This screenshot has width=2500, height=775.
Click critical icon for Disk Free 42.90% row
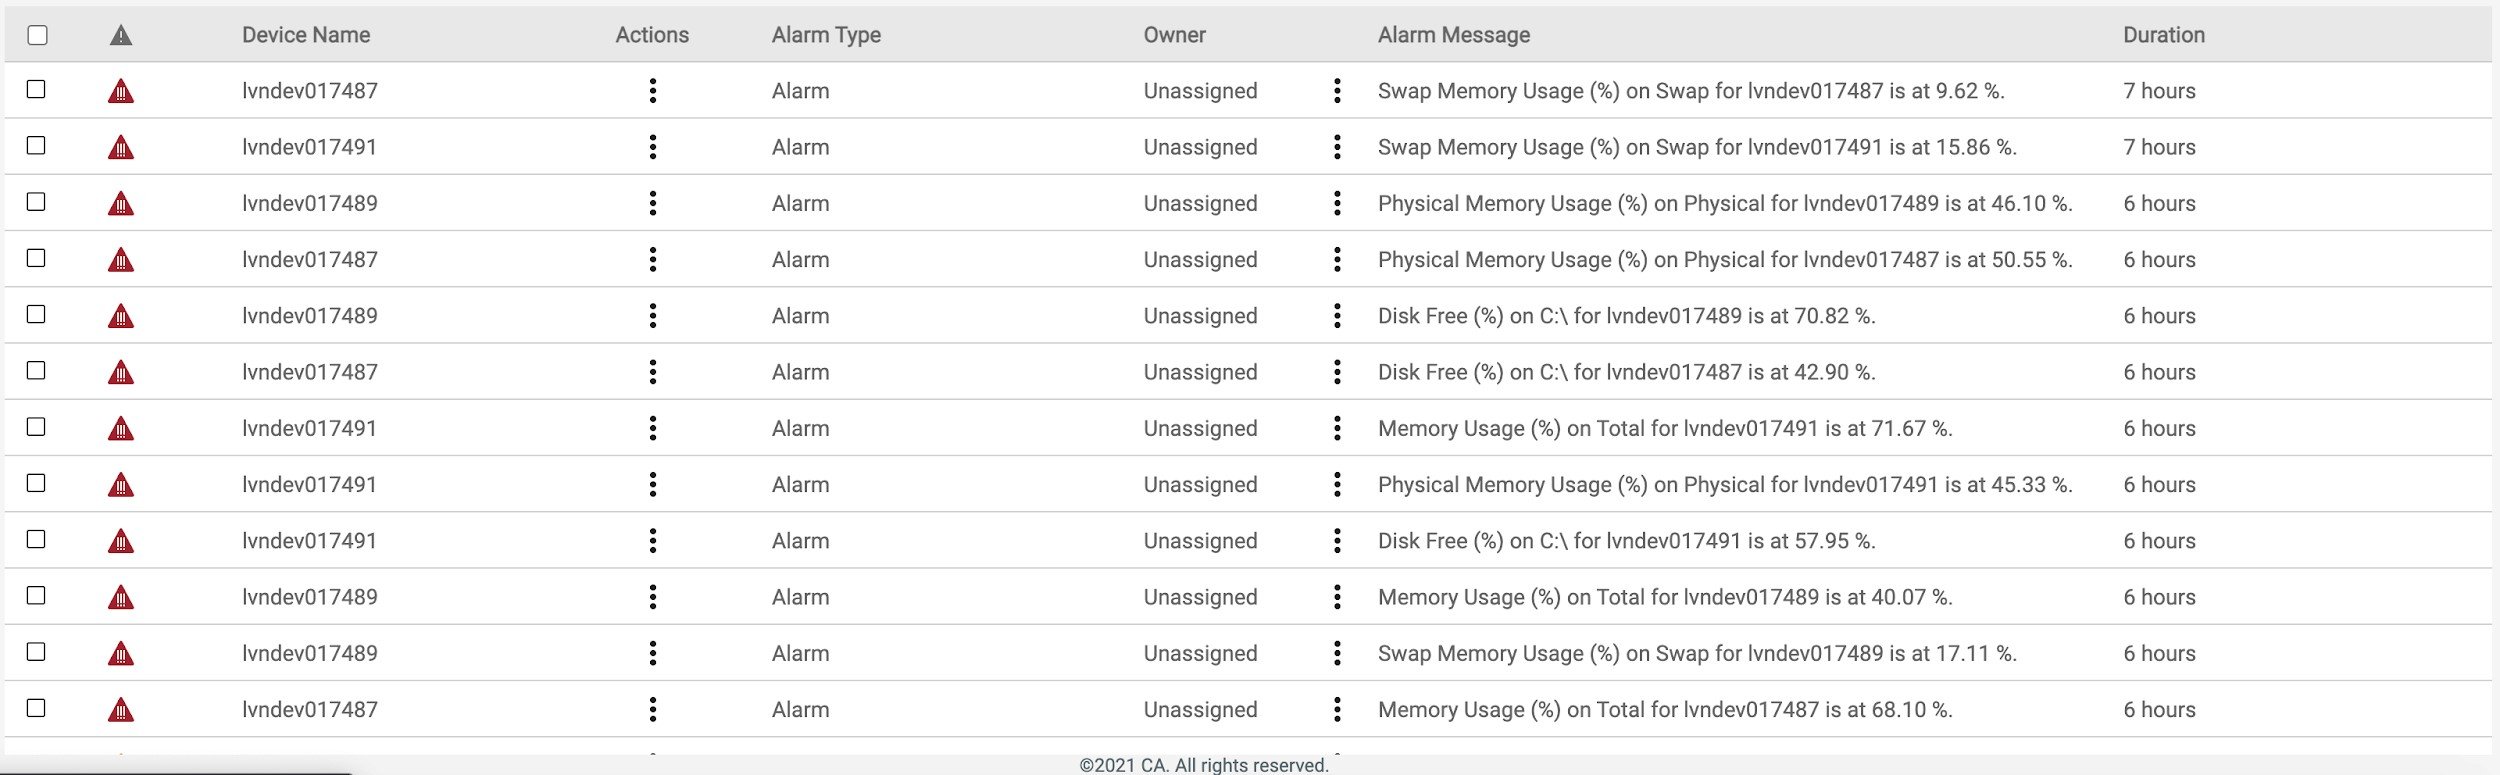[121, 373]
